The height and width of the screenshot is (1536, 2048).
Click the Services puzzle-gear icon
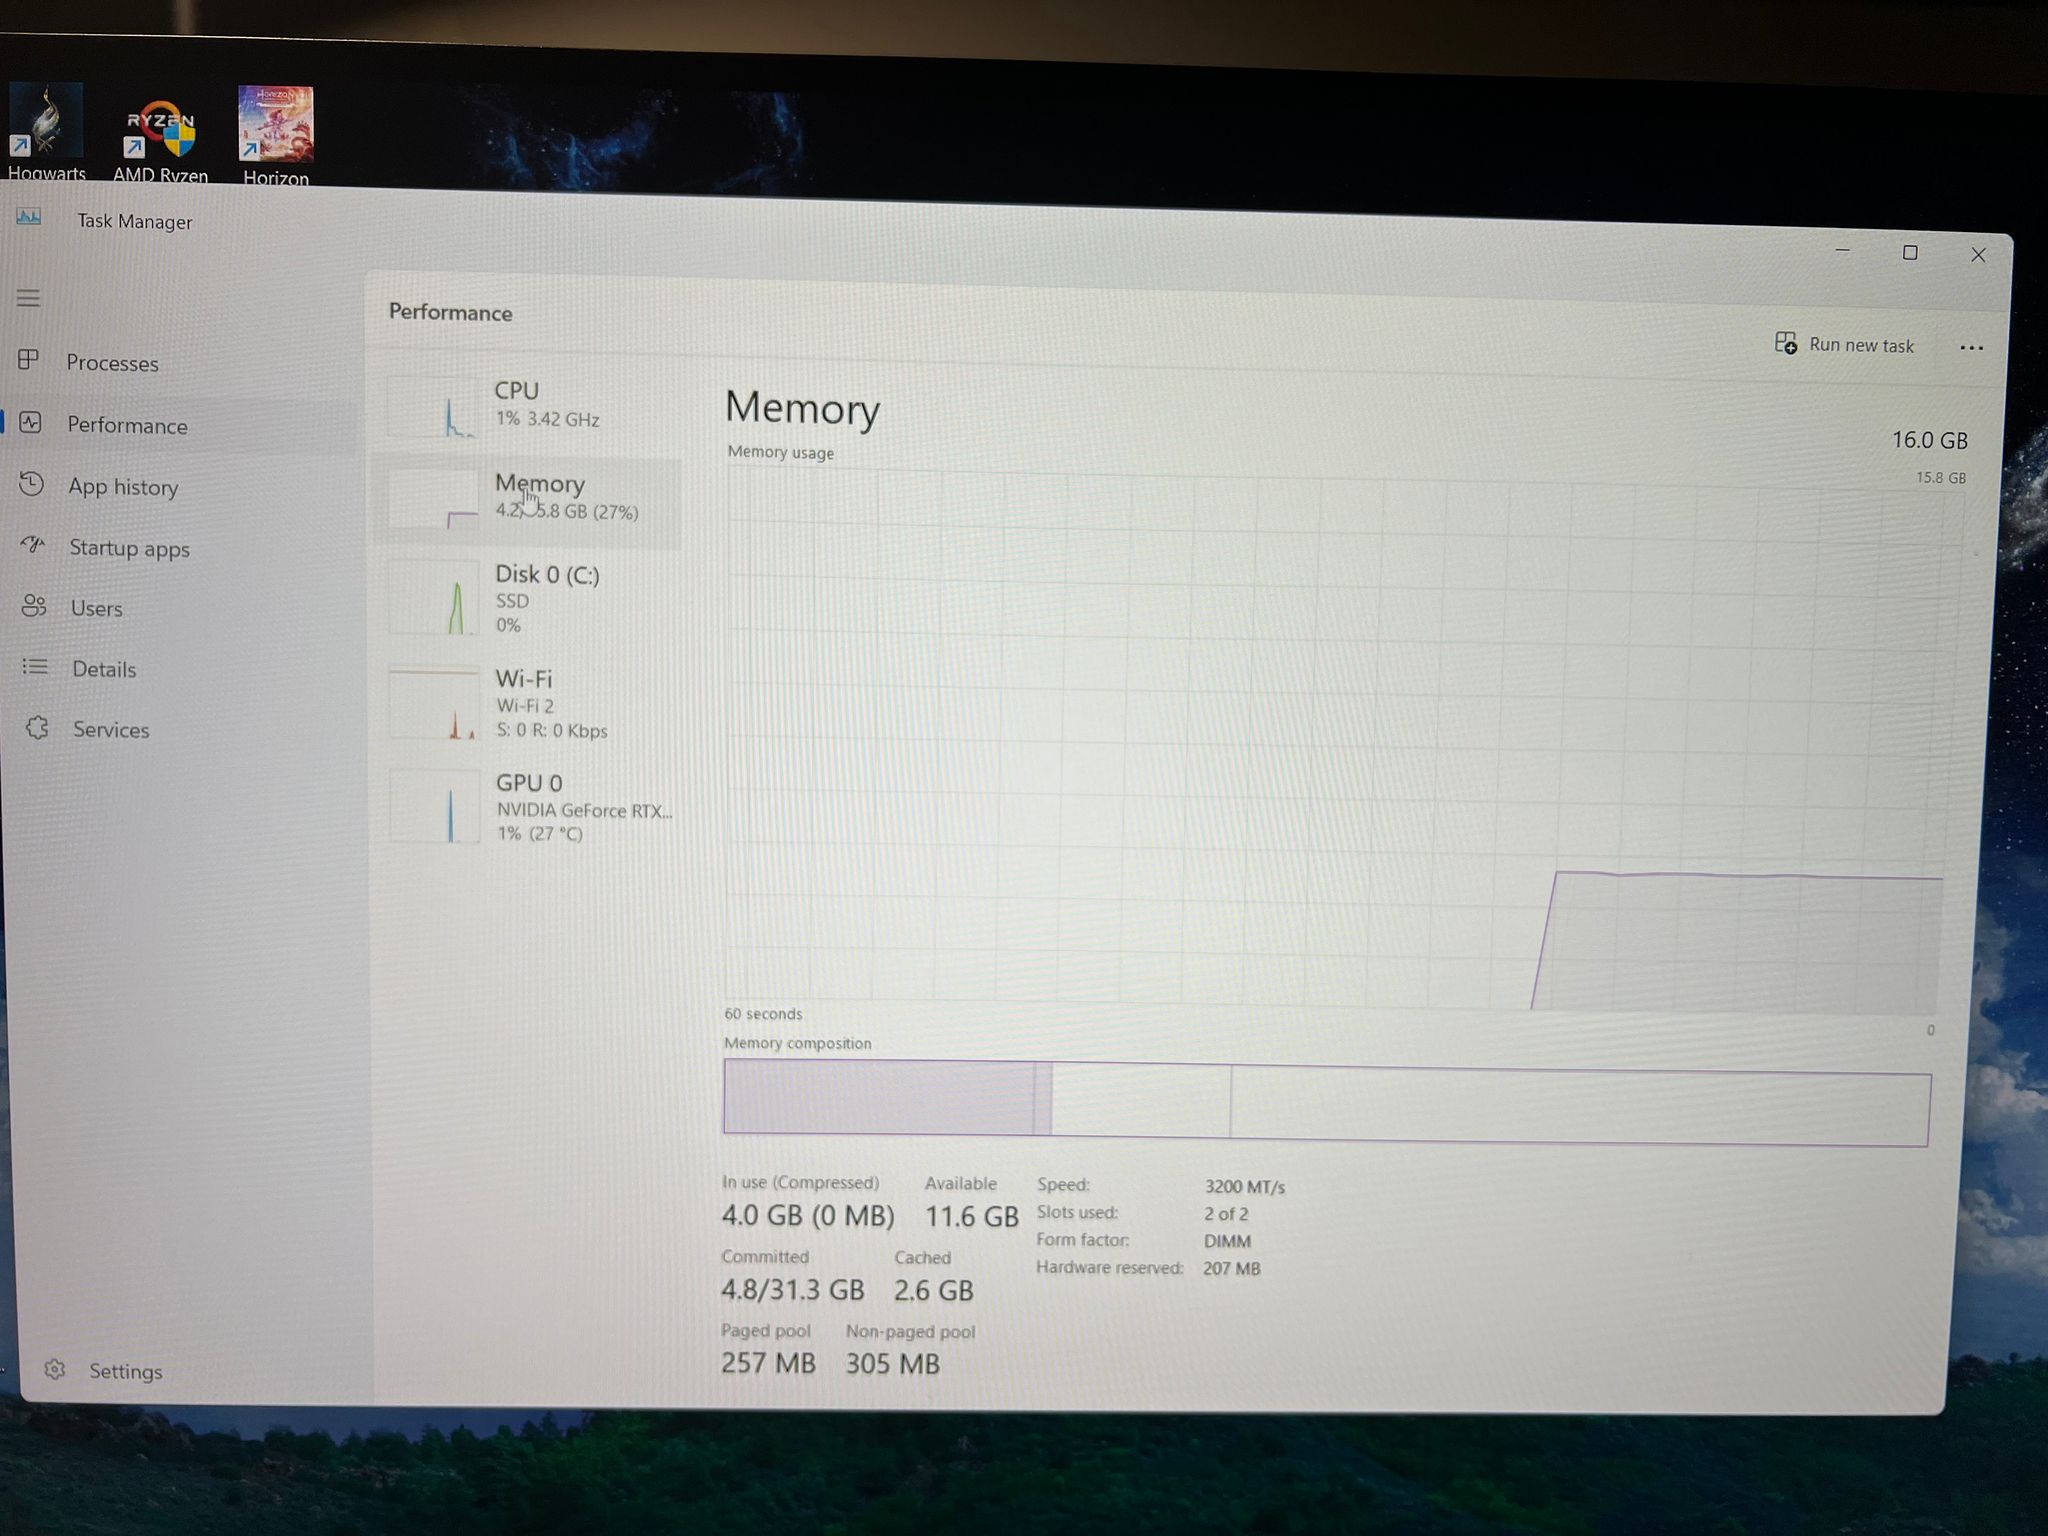pyautogui.click(x=37, y=727)
